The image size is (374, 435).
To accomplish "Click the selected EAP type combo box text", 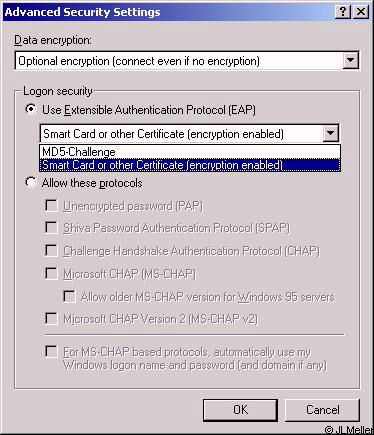I will click(x=163, y=134).
